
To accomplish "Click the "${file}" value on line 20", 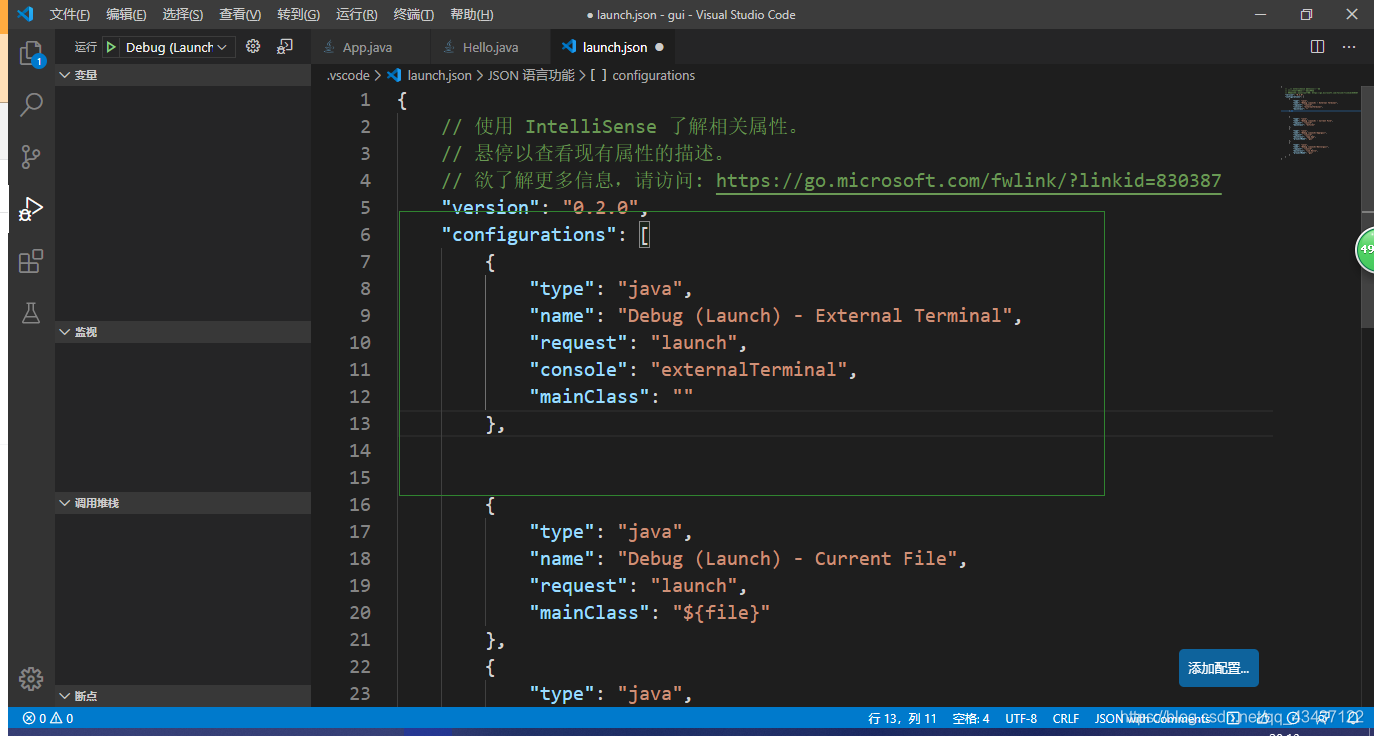I will pos(722,613).
